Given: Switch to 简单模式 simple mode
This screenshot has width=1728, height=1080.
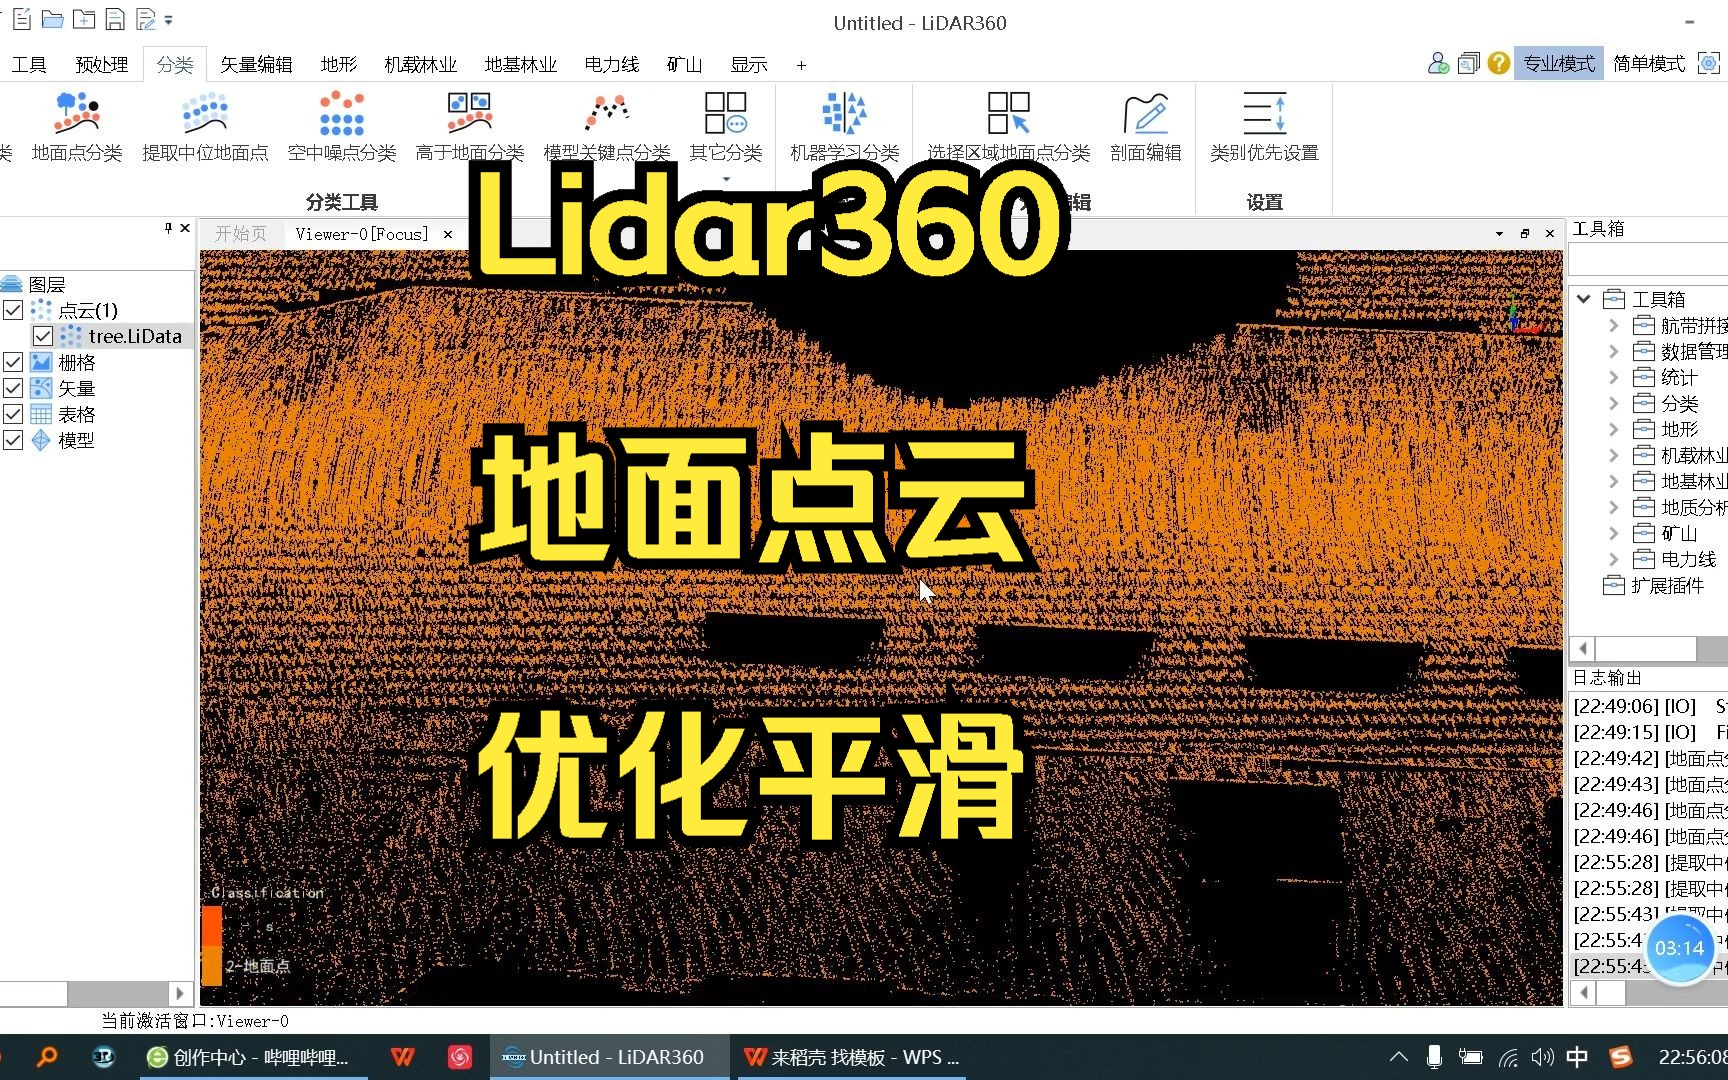Looking at the screenshot, I should [x=1649, y=64].
